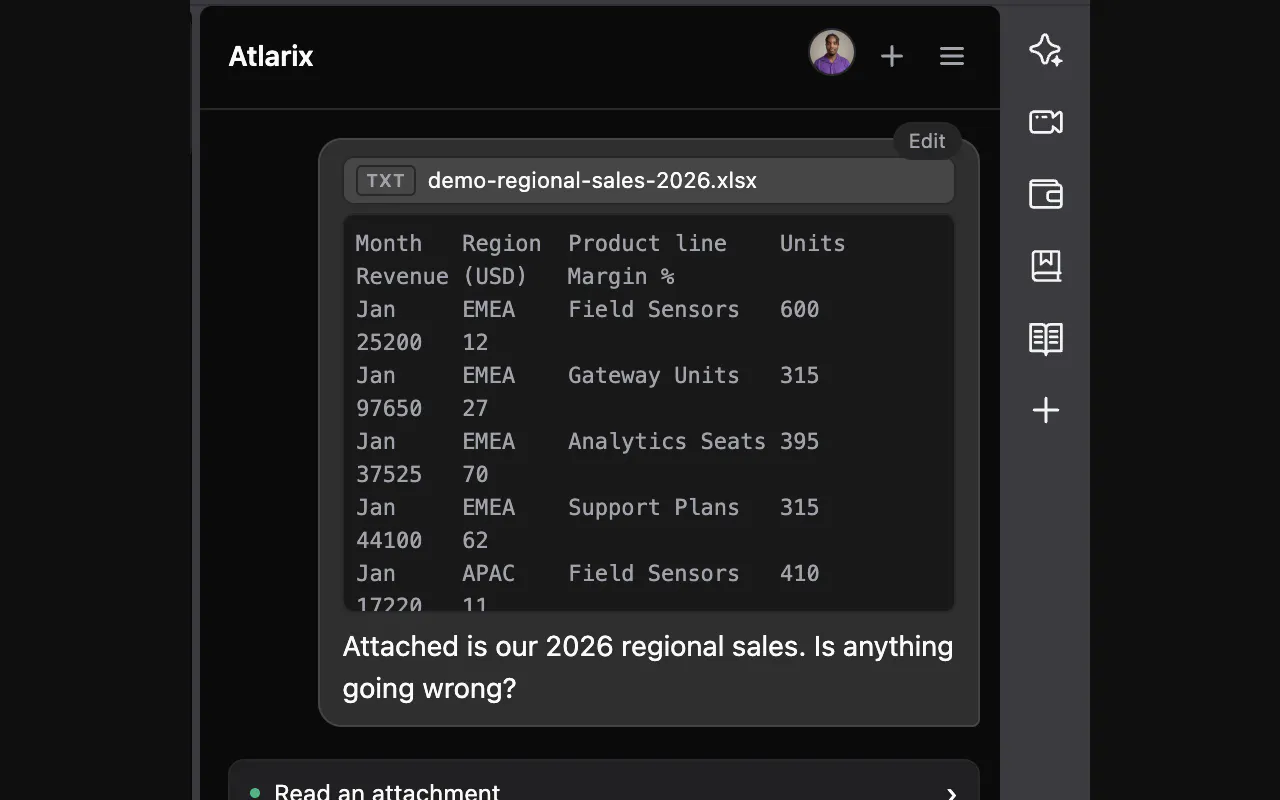Viewport: 1280px width, 800px height.
Task: Click the "Units" column header text
Action: (813, 243)
